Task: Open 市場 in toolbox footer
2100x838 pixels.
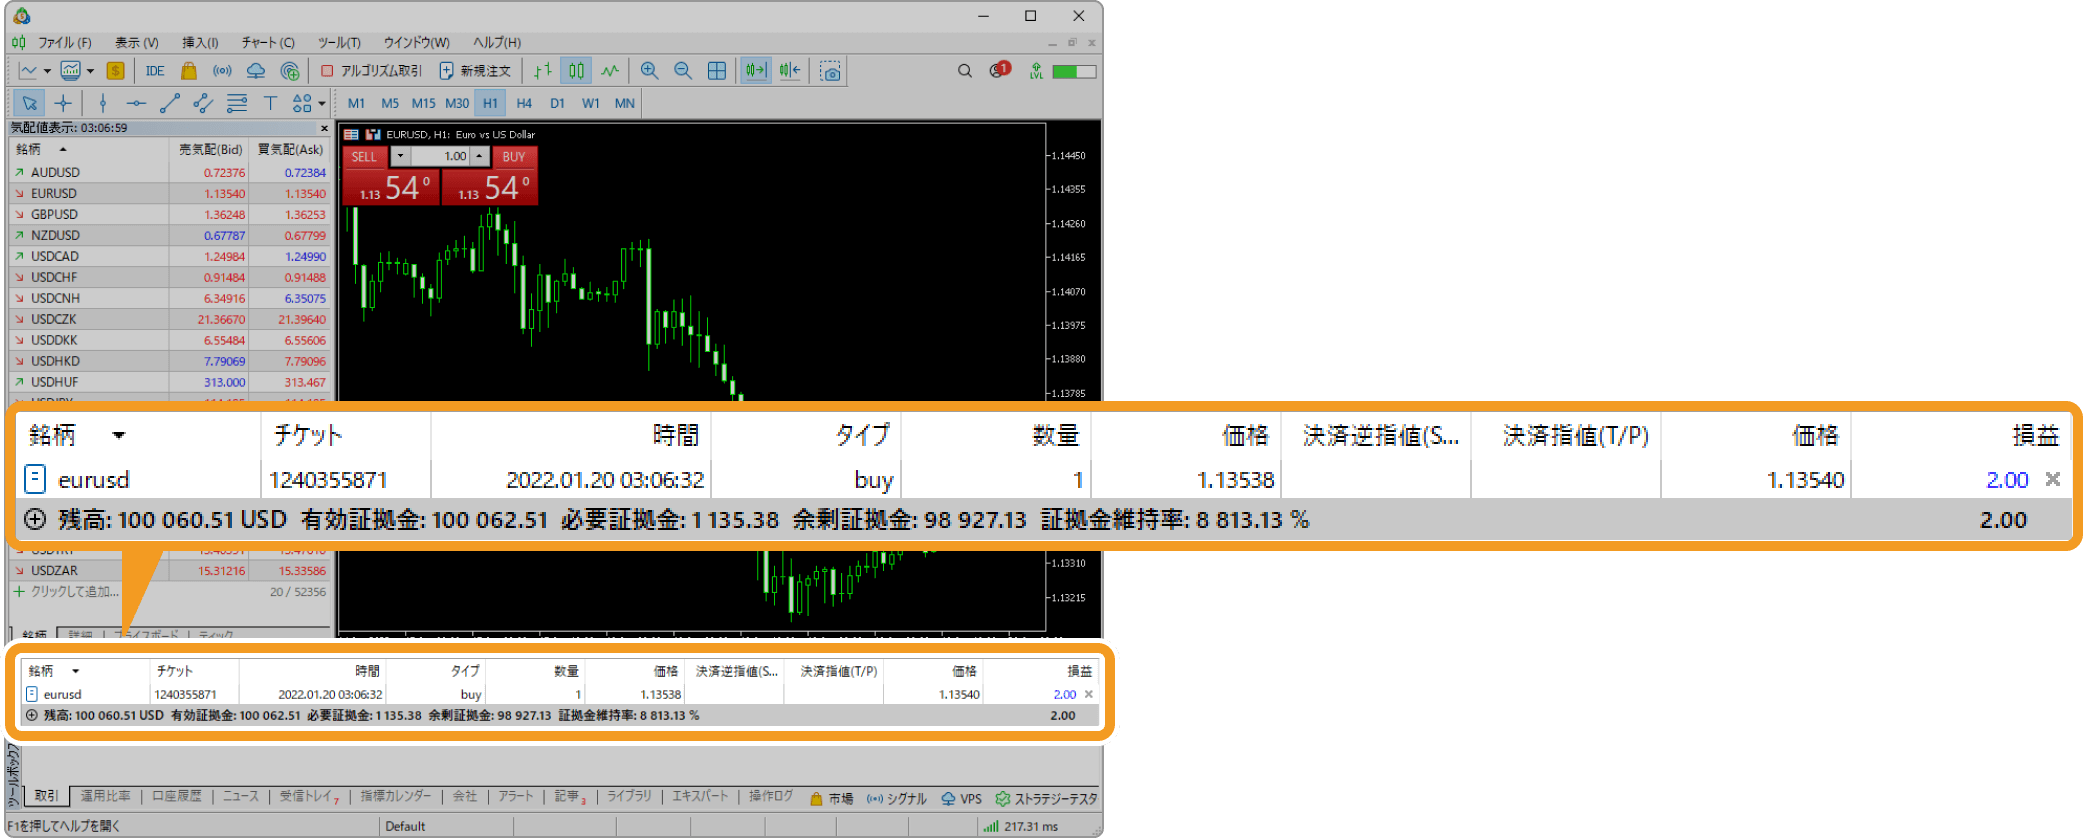Action: click(832, 799)
